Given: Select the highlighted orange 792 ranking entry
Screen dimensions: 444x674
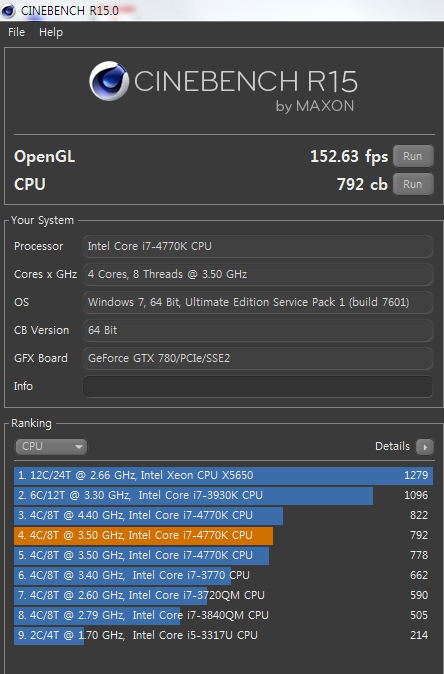Looking at the screenshot, I should click(x=223, y=535).
